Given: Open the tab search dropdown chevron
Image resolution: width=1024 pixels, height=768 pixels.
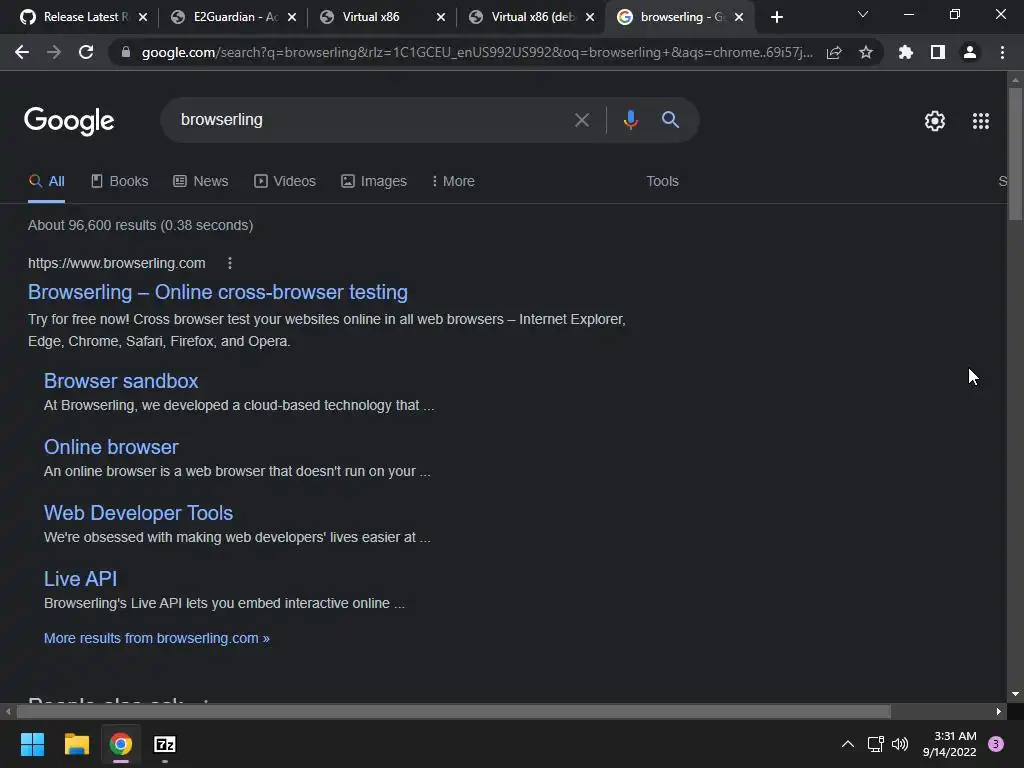Looking at the screenshot, I should point(863,14).
